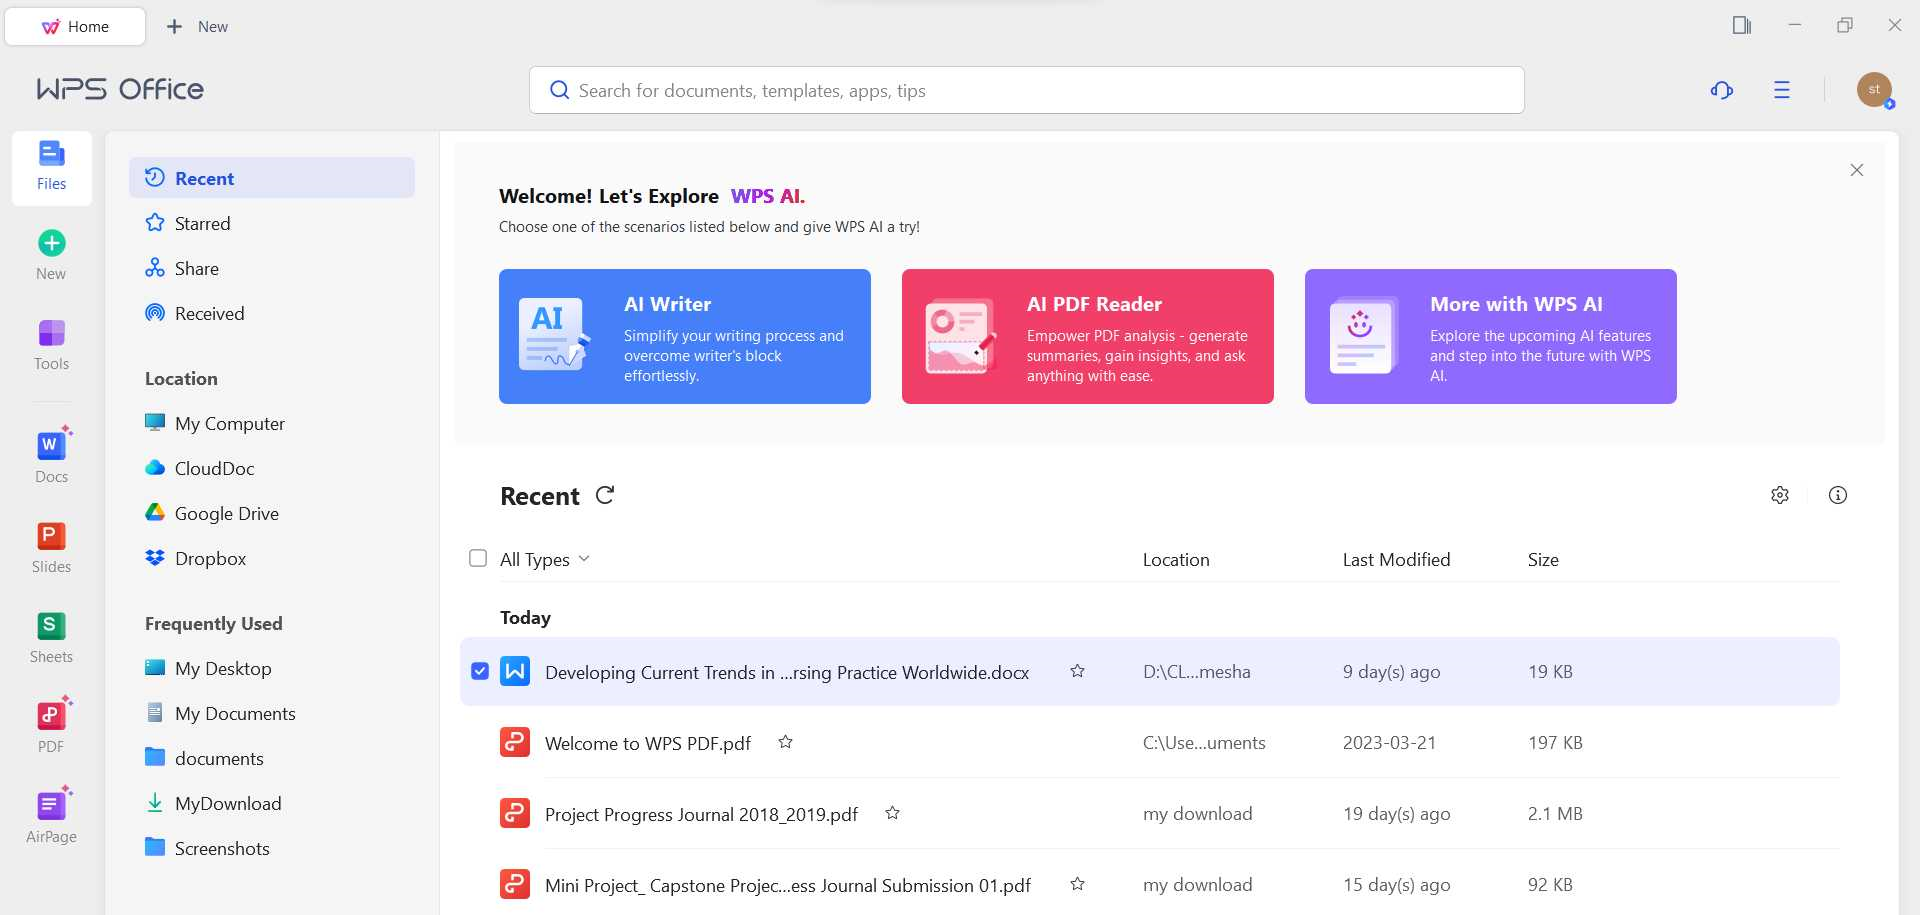
Task: Open the hamburger settings menu
Action: pos(1781,90)
